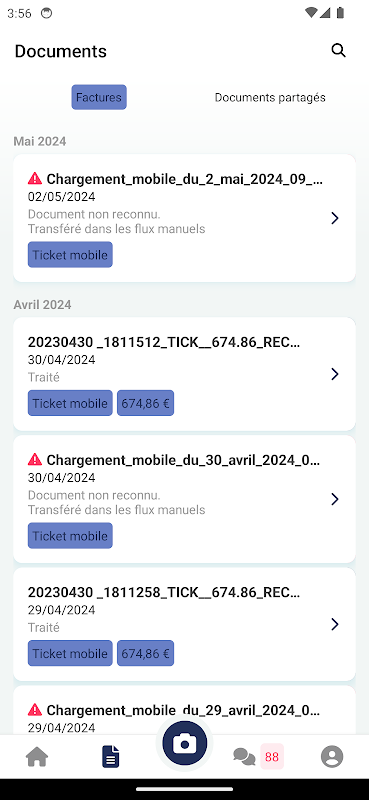Tap the home icon in bottom navigation

(37, 756)
